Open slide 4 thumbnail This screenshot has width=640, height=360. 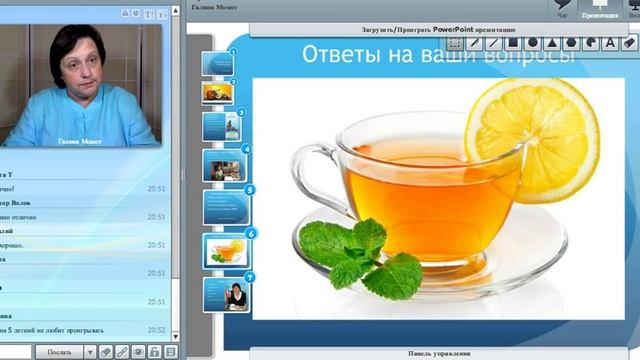(225, 165)
